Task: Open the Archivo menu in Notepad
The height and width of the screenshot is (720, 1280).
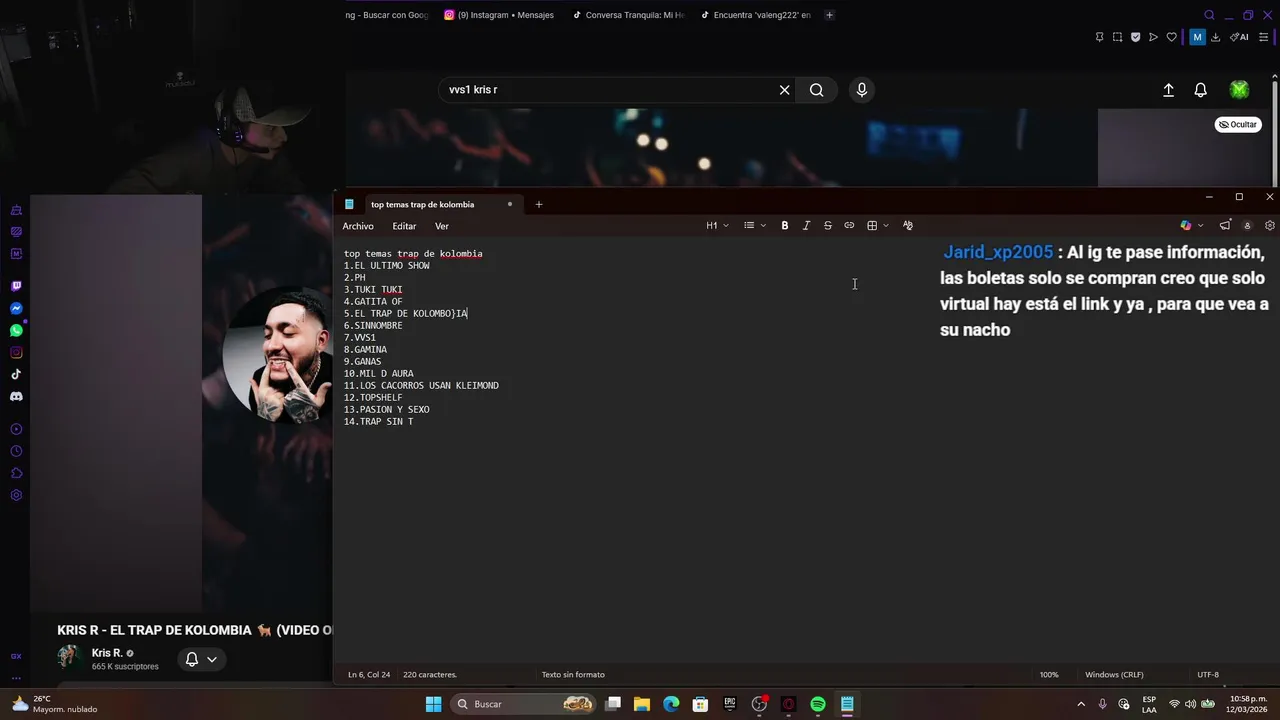Action: (x=358, y=226)
